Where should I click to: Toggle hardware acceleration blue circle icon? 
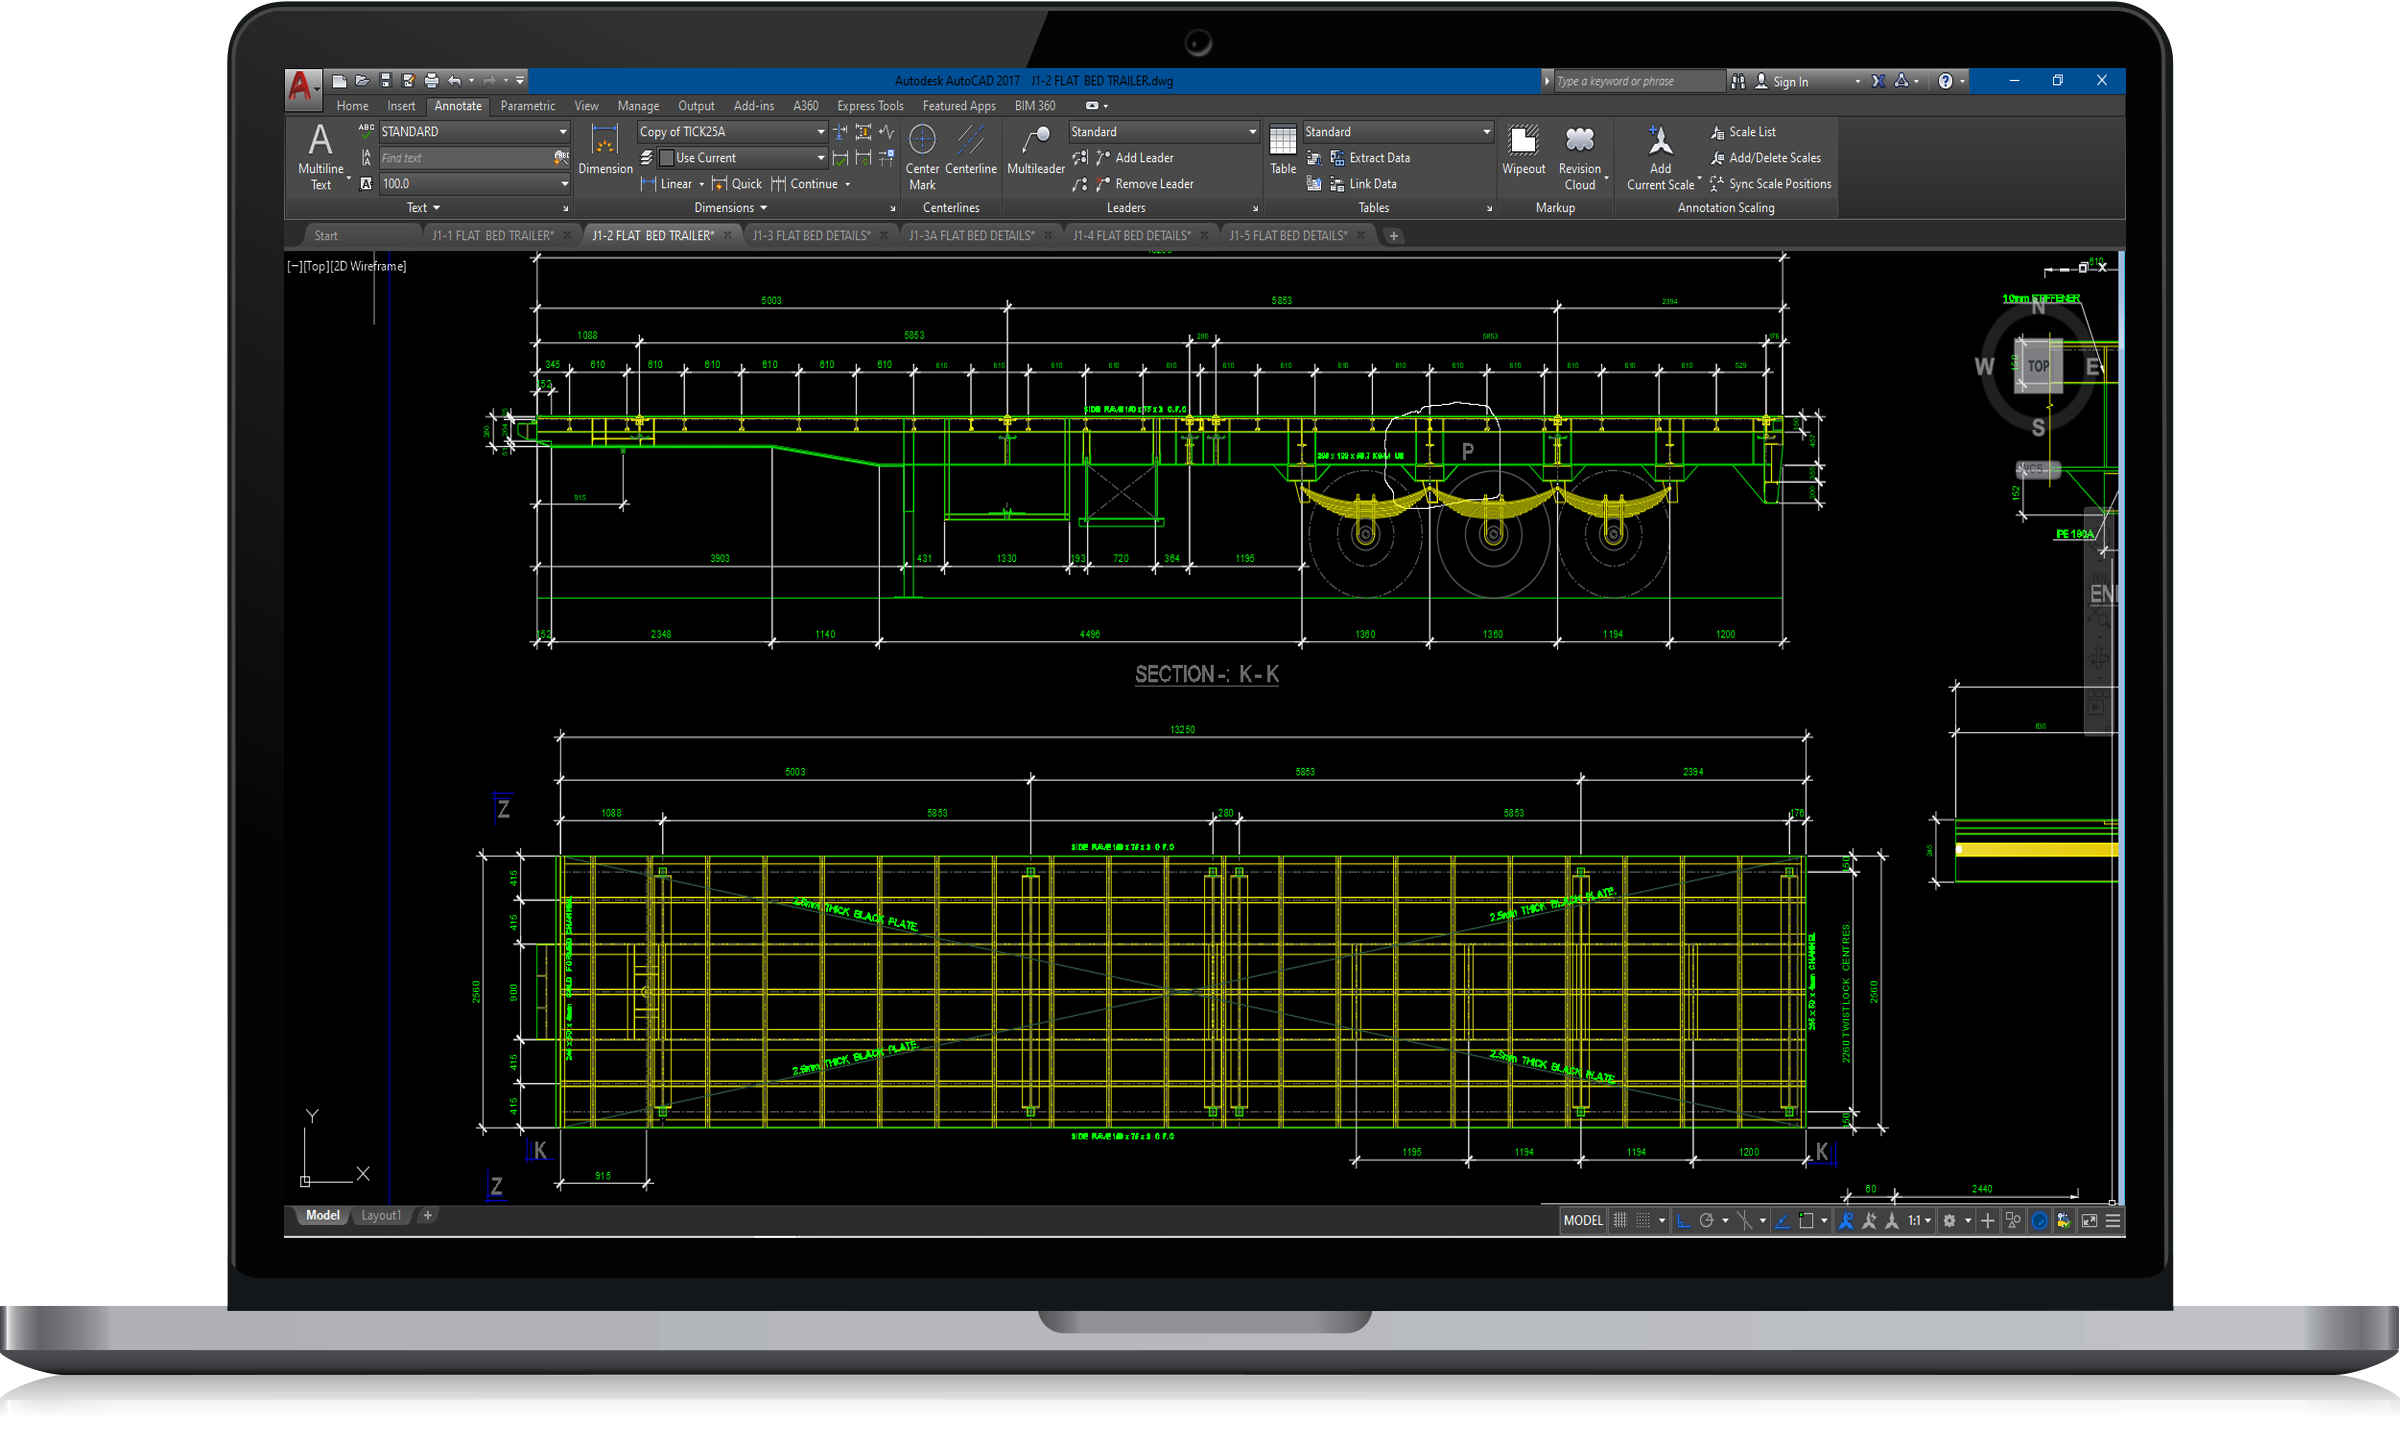(x=2039, y=1220)
